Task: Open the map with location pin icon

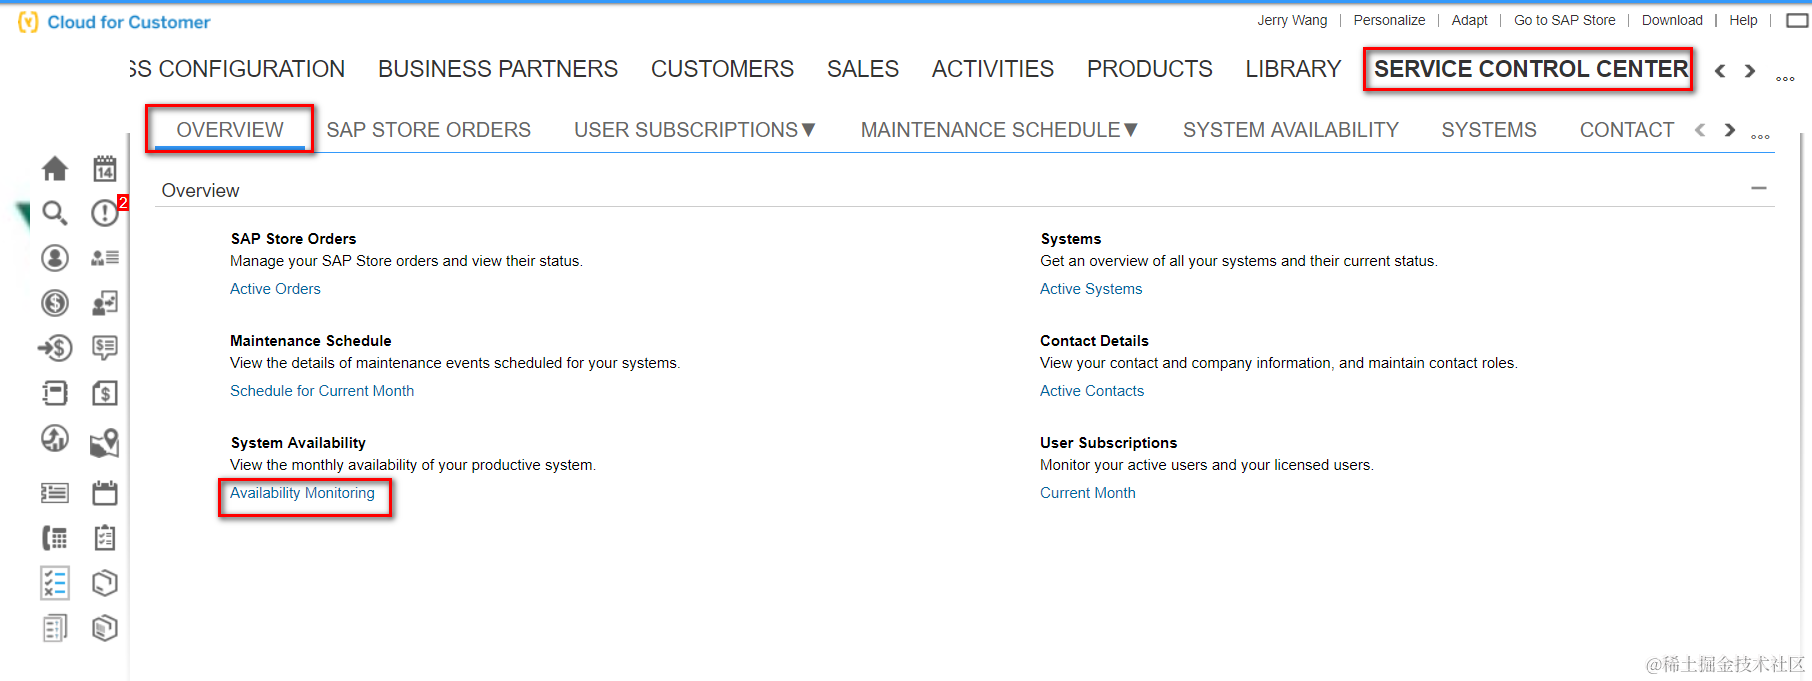Action: [x=105, y=443]
